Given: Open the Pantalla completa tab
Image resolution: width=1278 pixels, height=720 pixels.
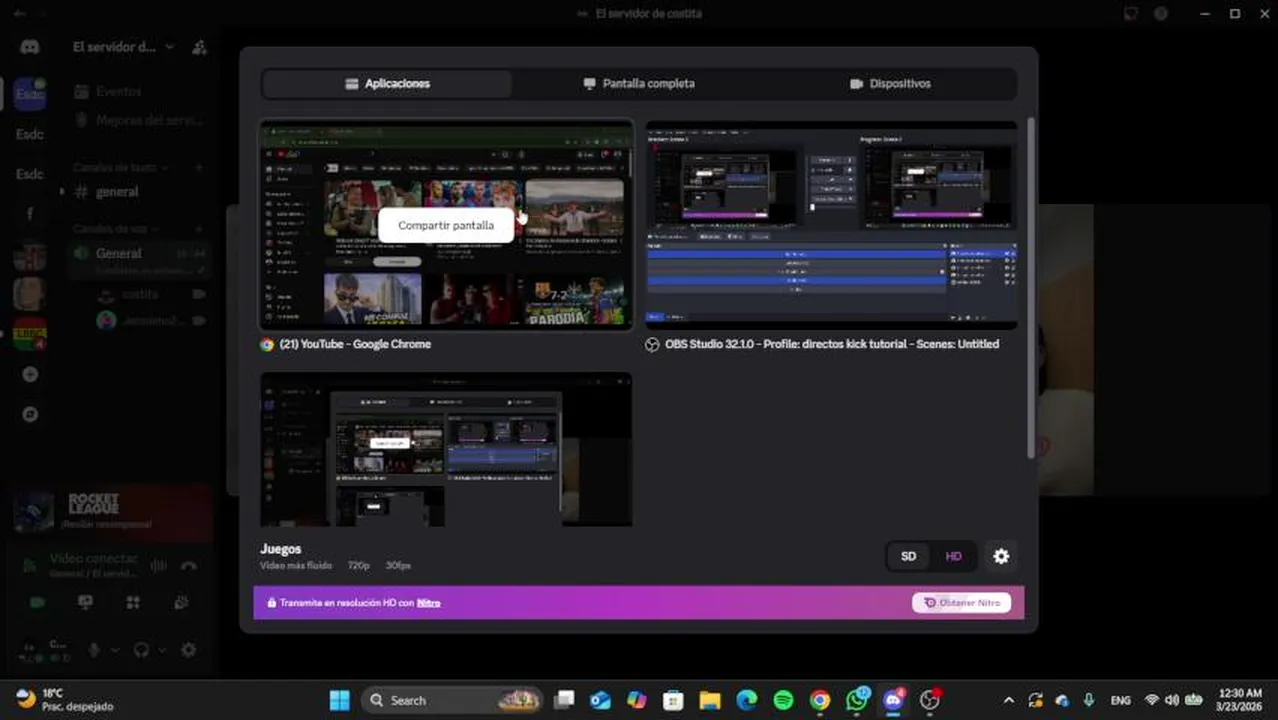Looking at the screenshot, I should 638,84.
